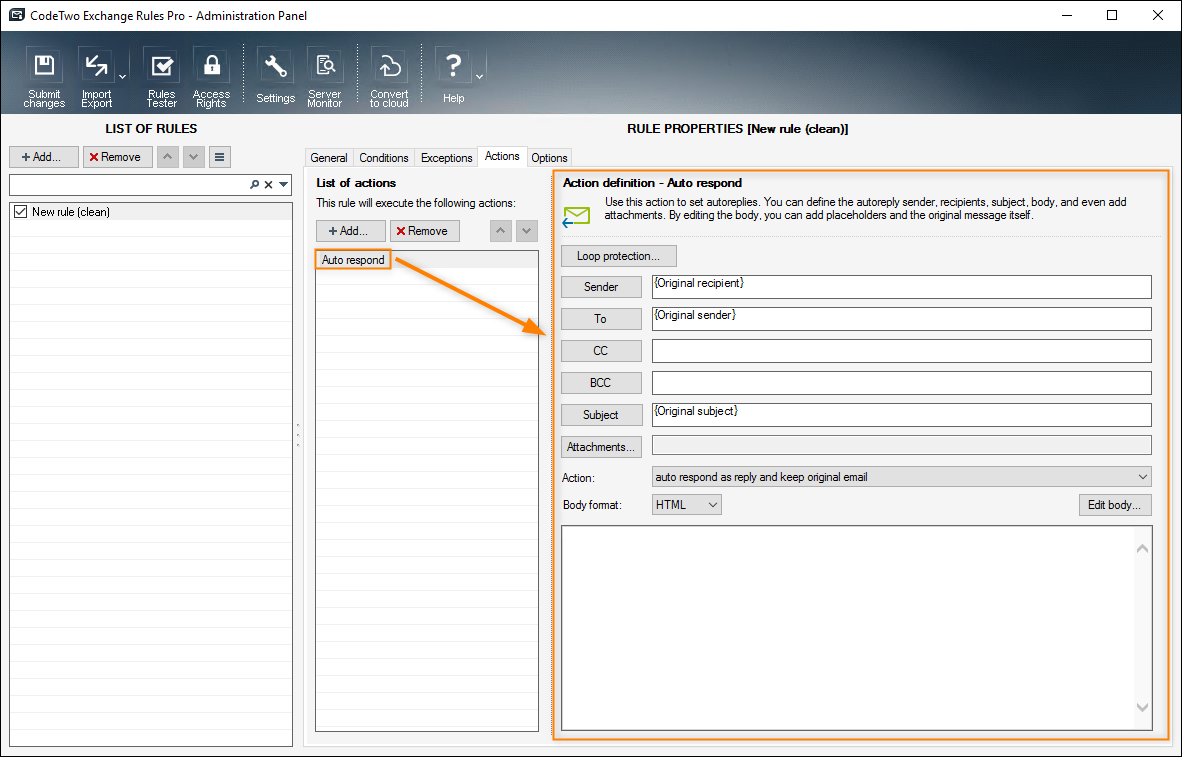Click Submit changes toolbar icon
This screenshot has height=757, width=1182.
[44, 77]
